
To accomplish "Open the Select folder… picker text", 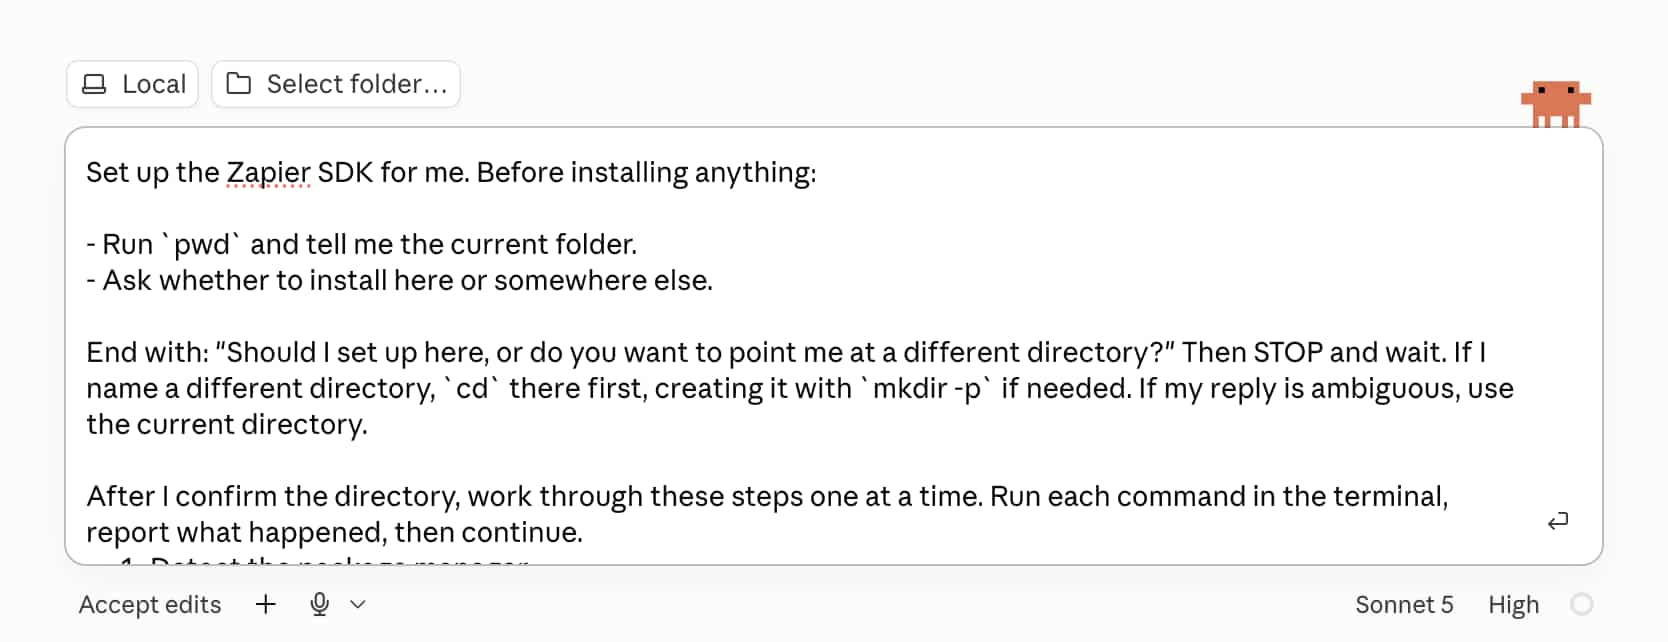I will coord(357,84).
